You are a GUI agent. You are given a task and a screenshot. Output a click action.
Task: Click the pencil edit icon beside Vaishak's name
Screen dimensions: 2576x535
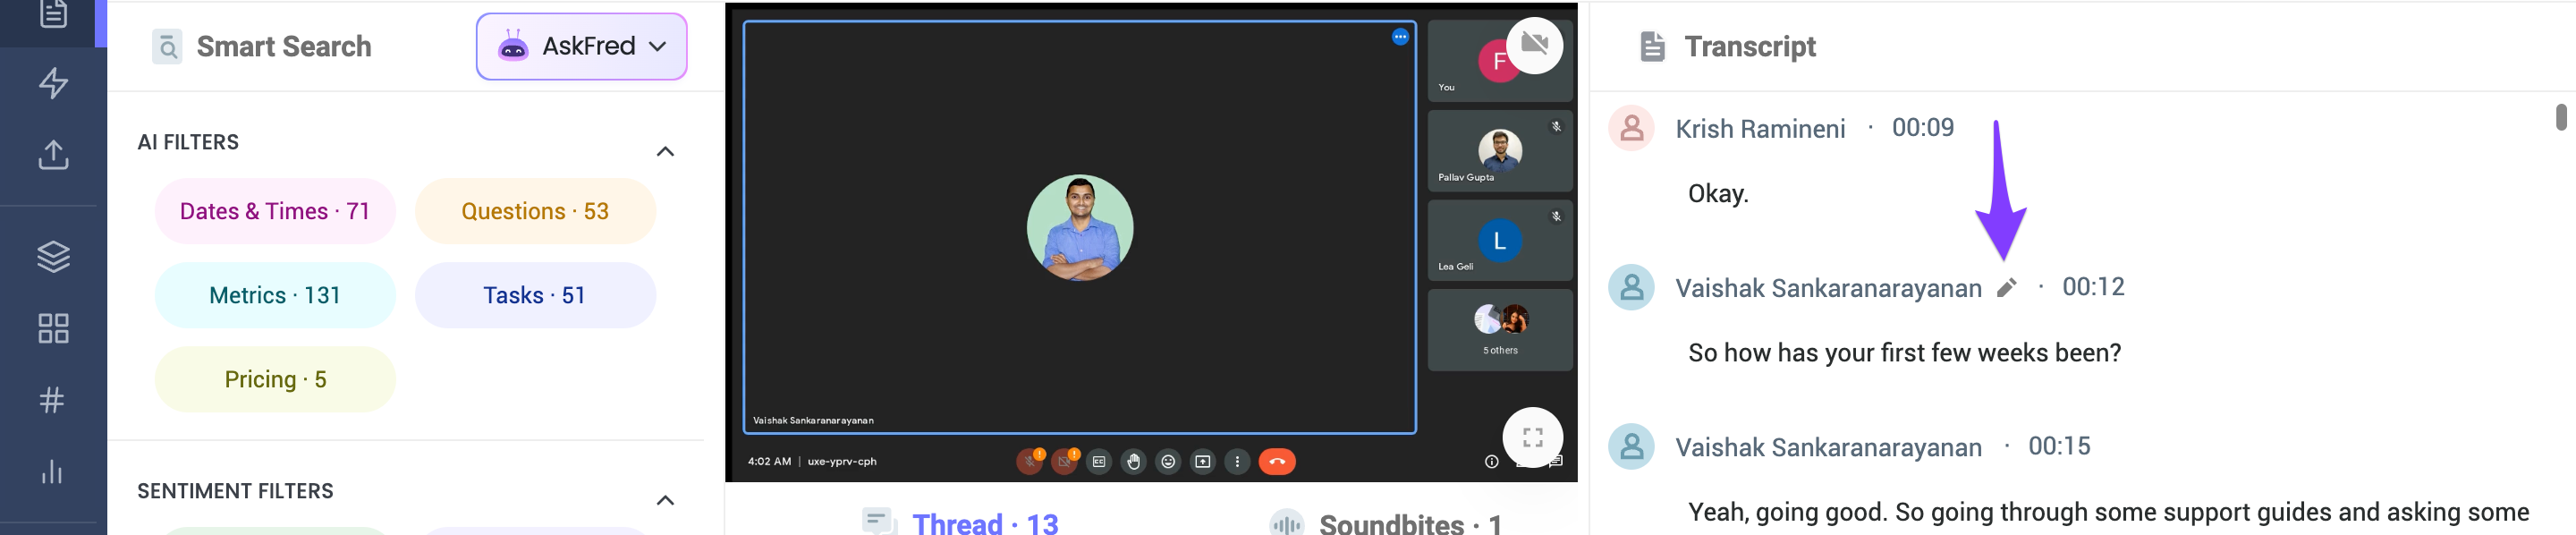click(2006, 288)
